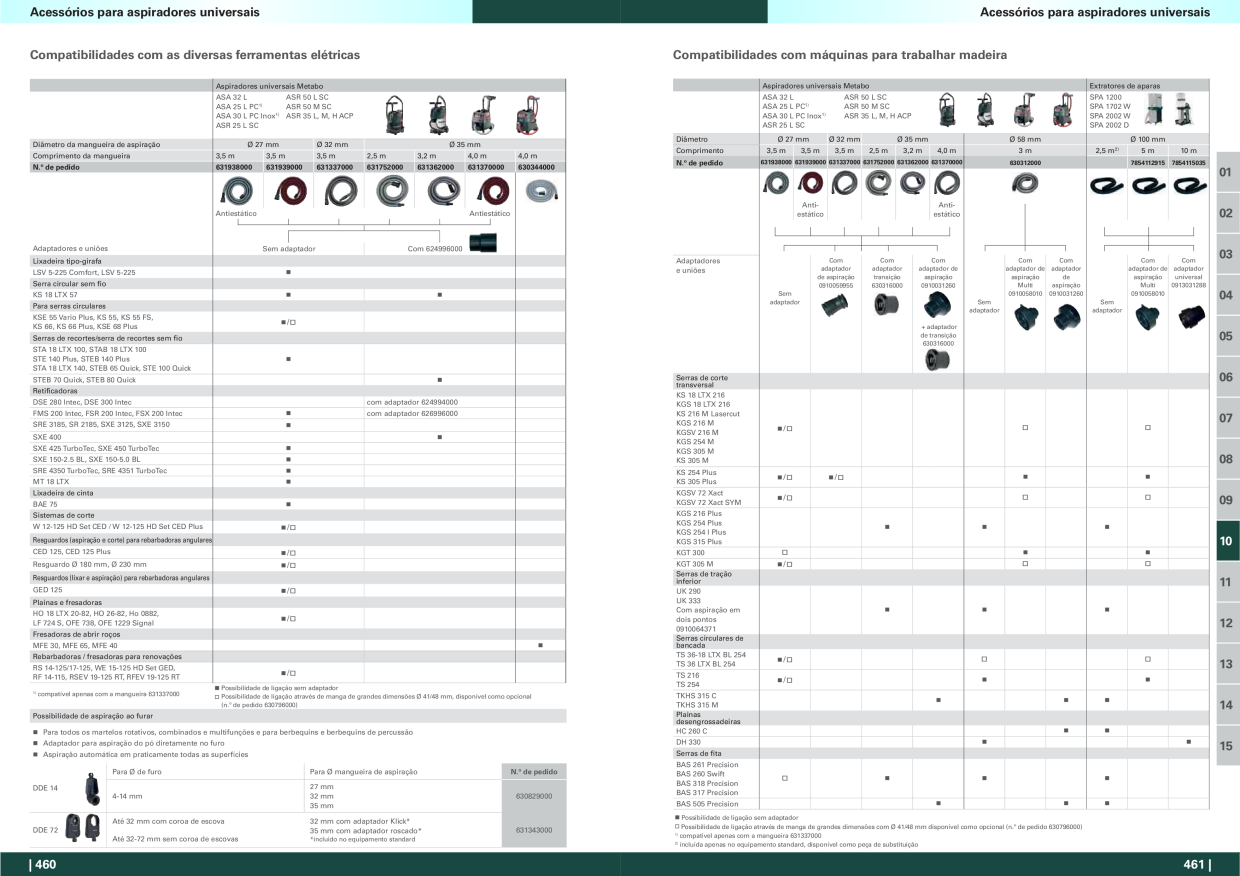The image size is (1240, 876).
Task: Select the transition adapter image below '+ adaptador de transição'
Action: pyautogui.click(x=938, y=362)
